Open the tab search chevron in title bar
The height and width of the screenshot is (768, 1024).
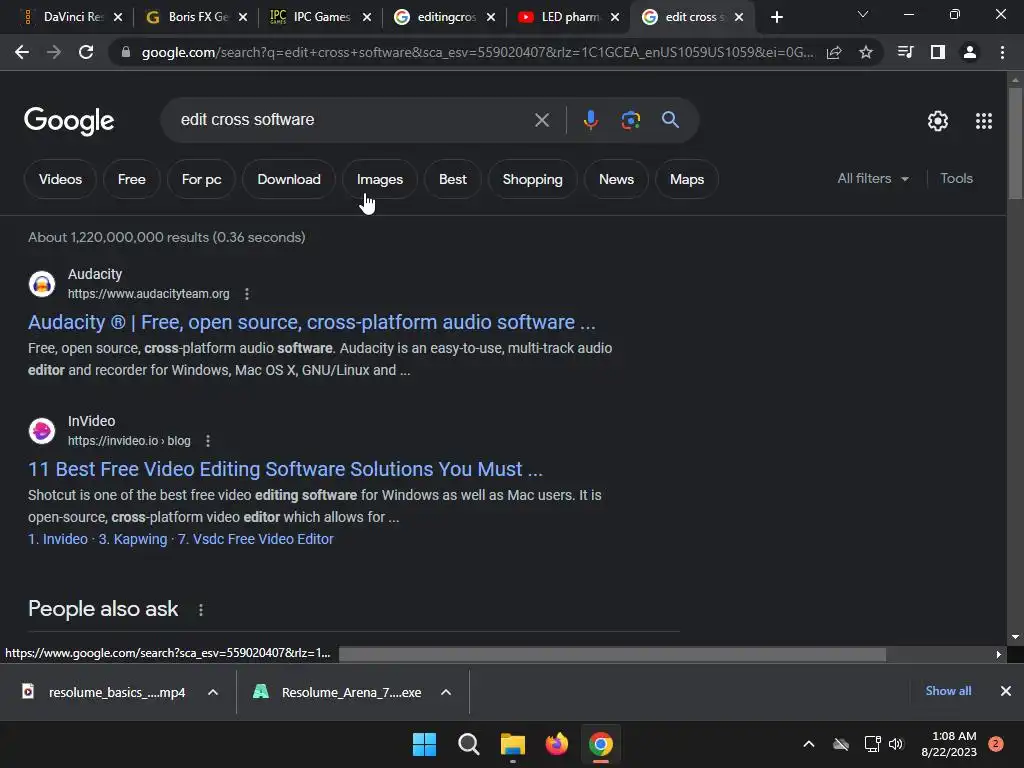coord(863,14)
